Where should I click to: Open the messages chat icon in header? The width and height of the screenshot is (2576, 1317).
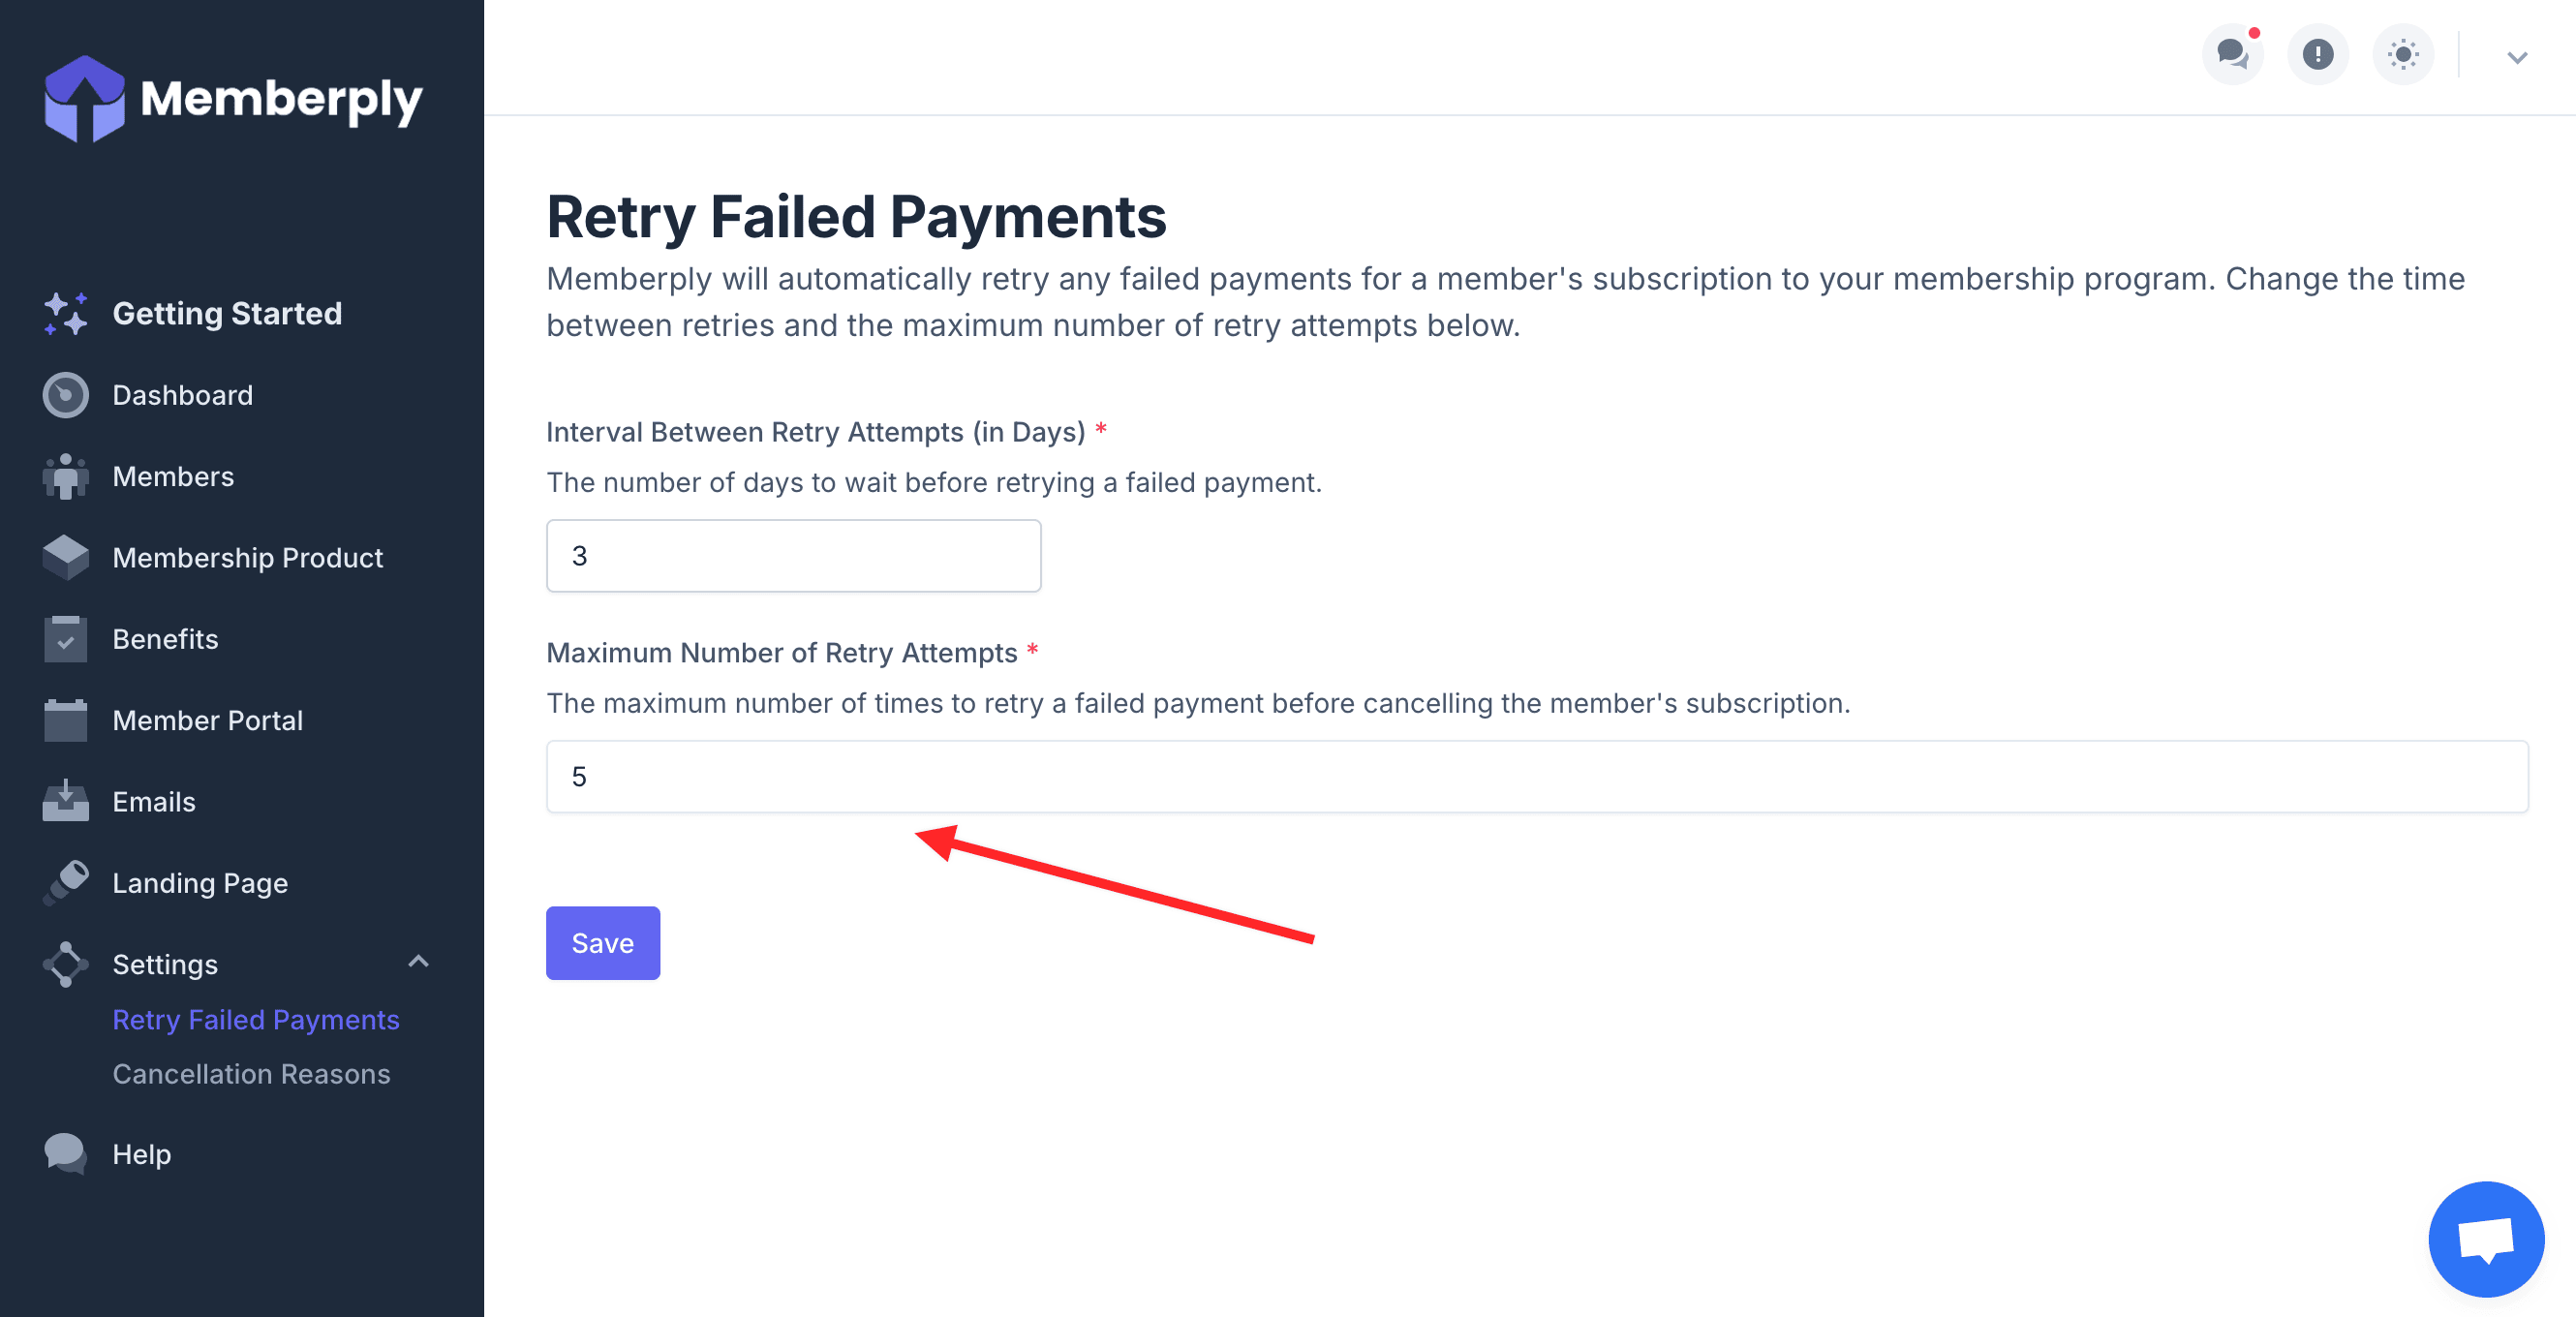[x=2232, y=54]
